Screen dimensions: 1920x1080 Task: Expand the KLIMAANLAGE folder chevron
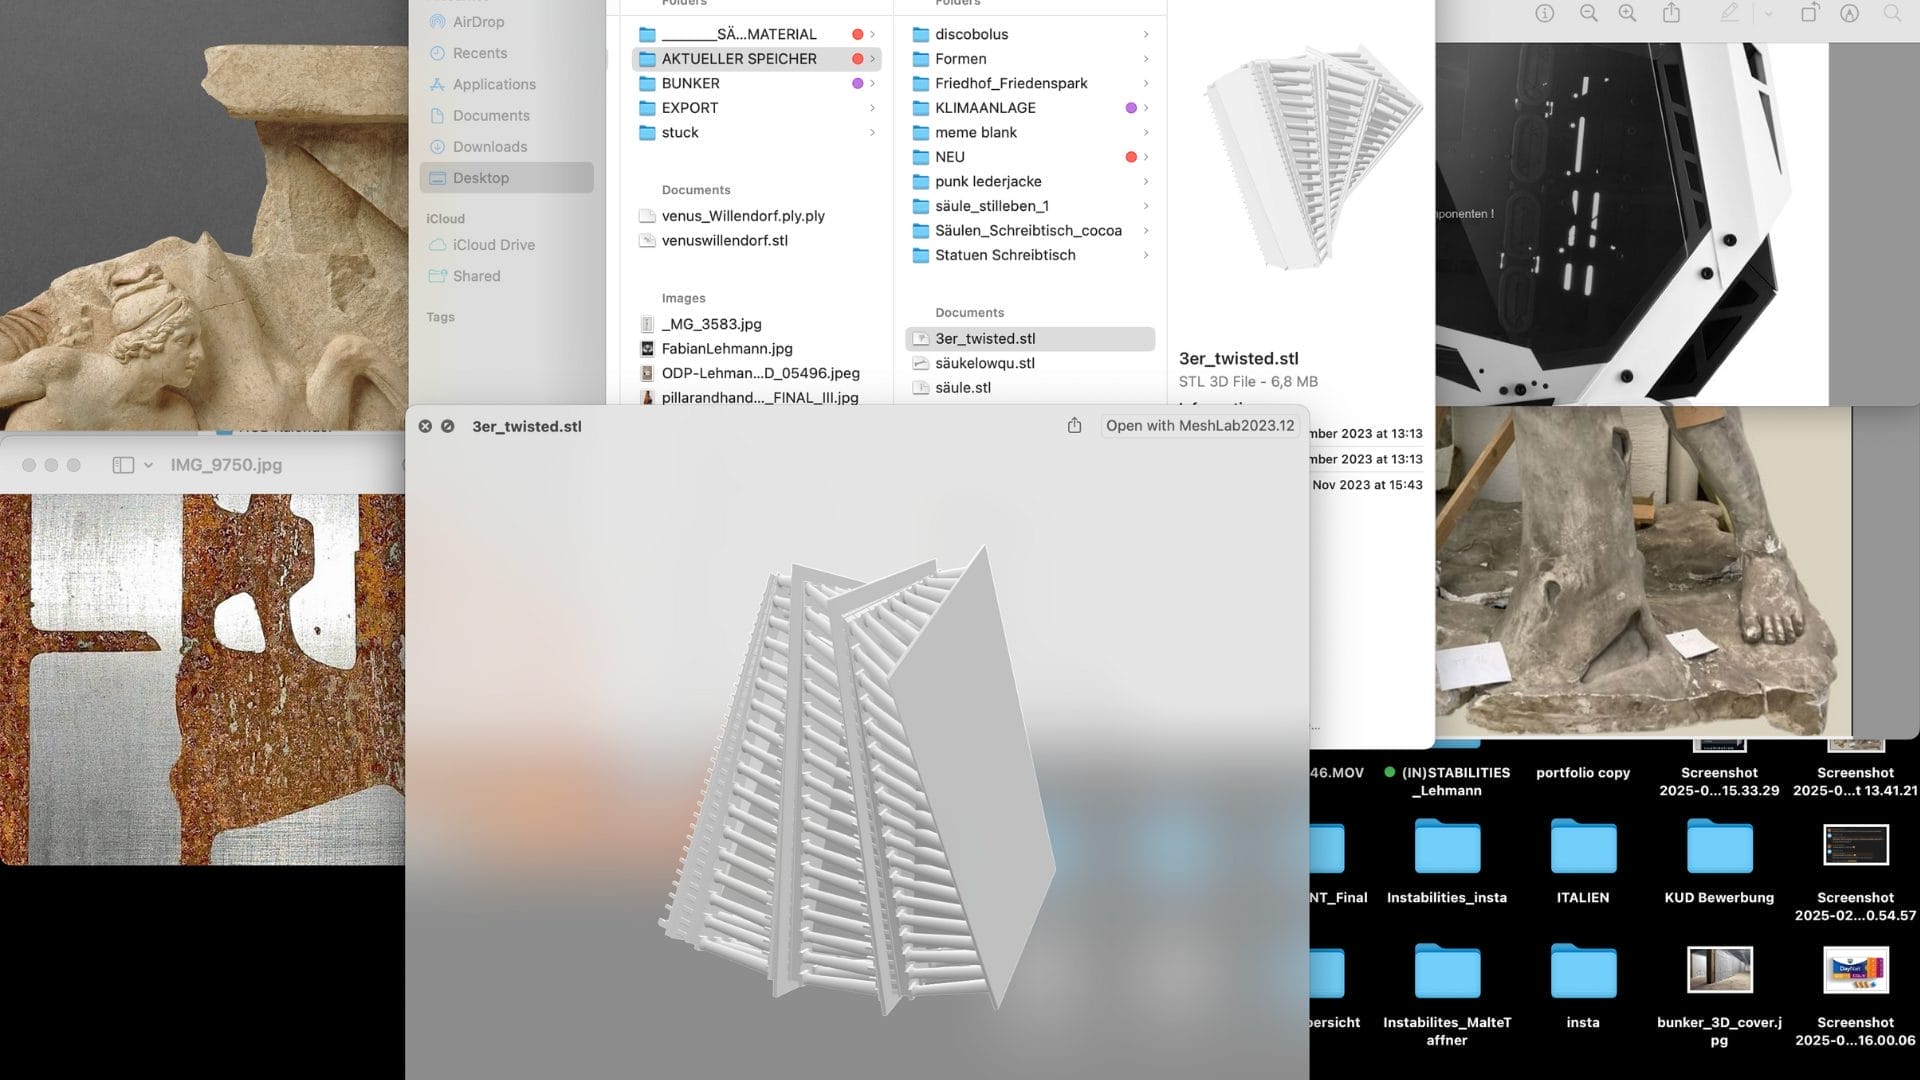[x=1146, y=108]
